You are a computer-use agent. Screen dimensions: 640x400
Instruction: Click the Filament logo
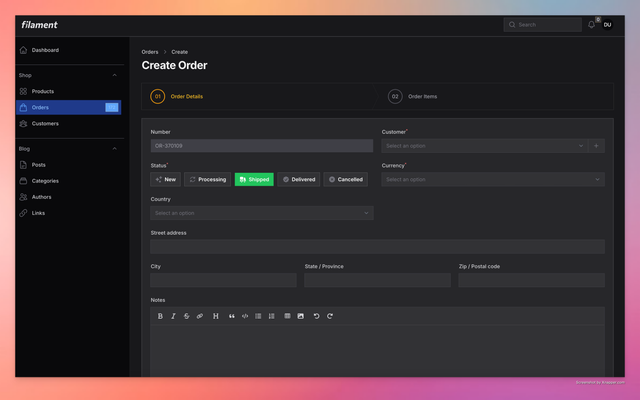pyautogui.click(x=39, y=25)
